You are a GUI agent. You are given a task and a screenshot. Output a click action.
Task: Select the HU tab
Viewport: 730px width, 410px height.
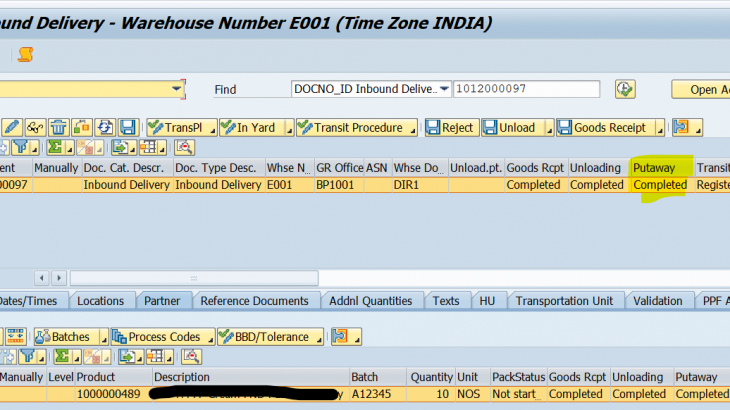point(487,301)
